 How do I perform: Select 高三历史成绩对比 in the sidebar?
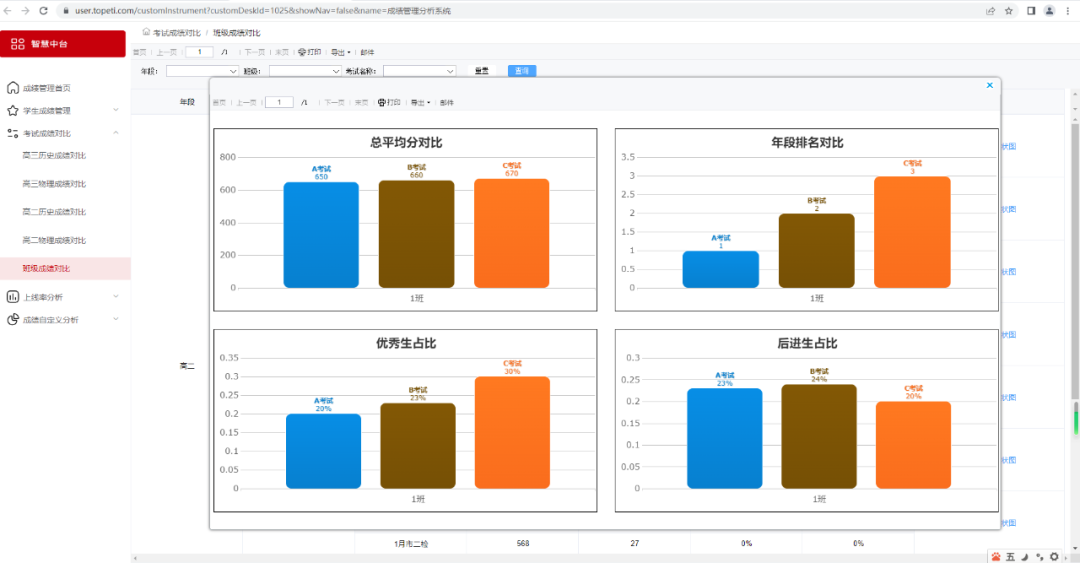[x=54, y=156]
